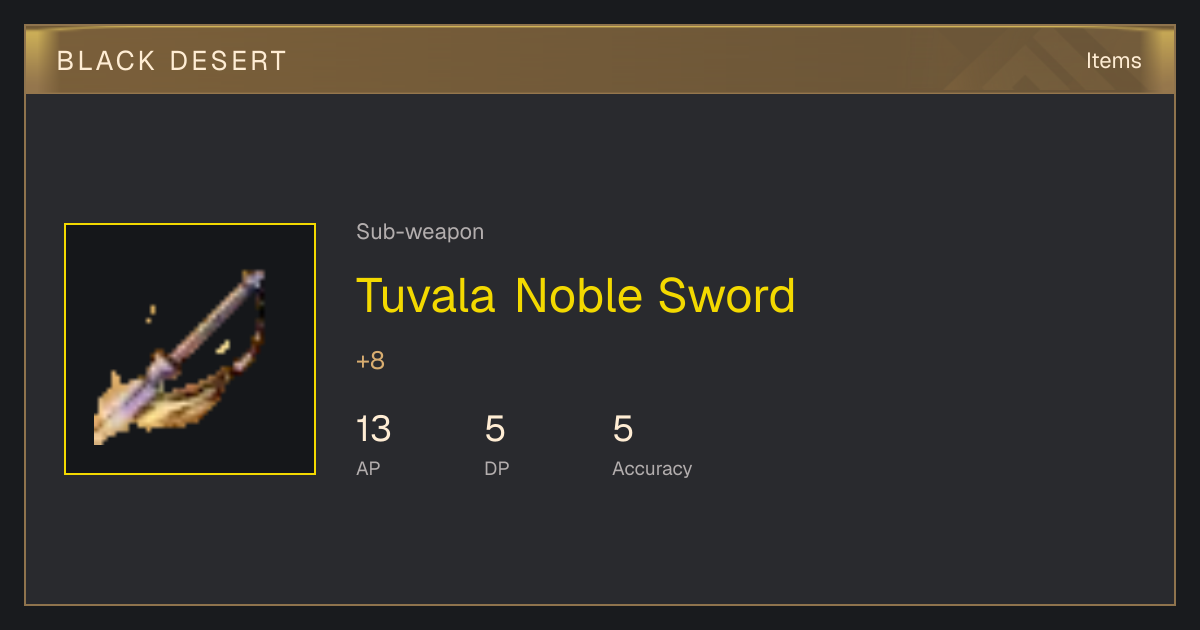
Task: Click the Accuracy stat label
Action: point(652,468)
